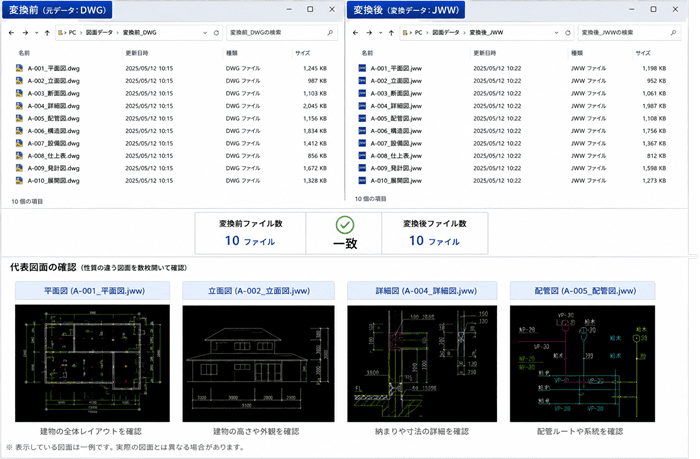The width and height of the screenshot is (700, 459).
Task: Select the A-004_詳細図.jww file name
Action: click(x=396, y=106)
